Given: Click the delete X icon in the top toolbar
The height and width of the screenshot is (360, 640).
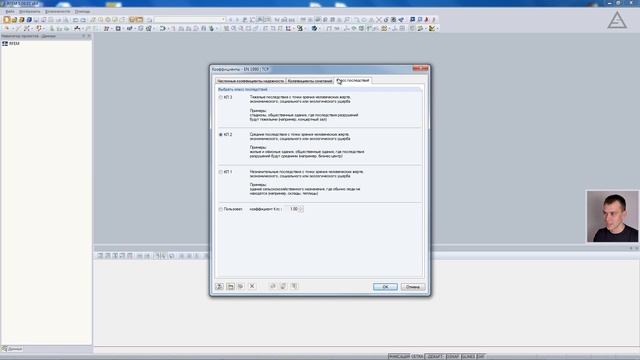Looking at the screenshot, I should [x=379, y=20].
